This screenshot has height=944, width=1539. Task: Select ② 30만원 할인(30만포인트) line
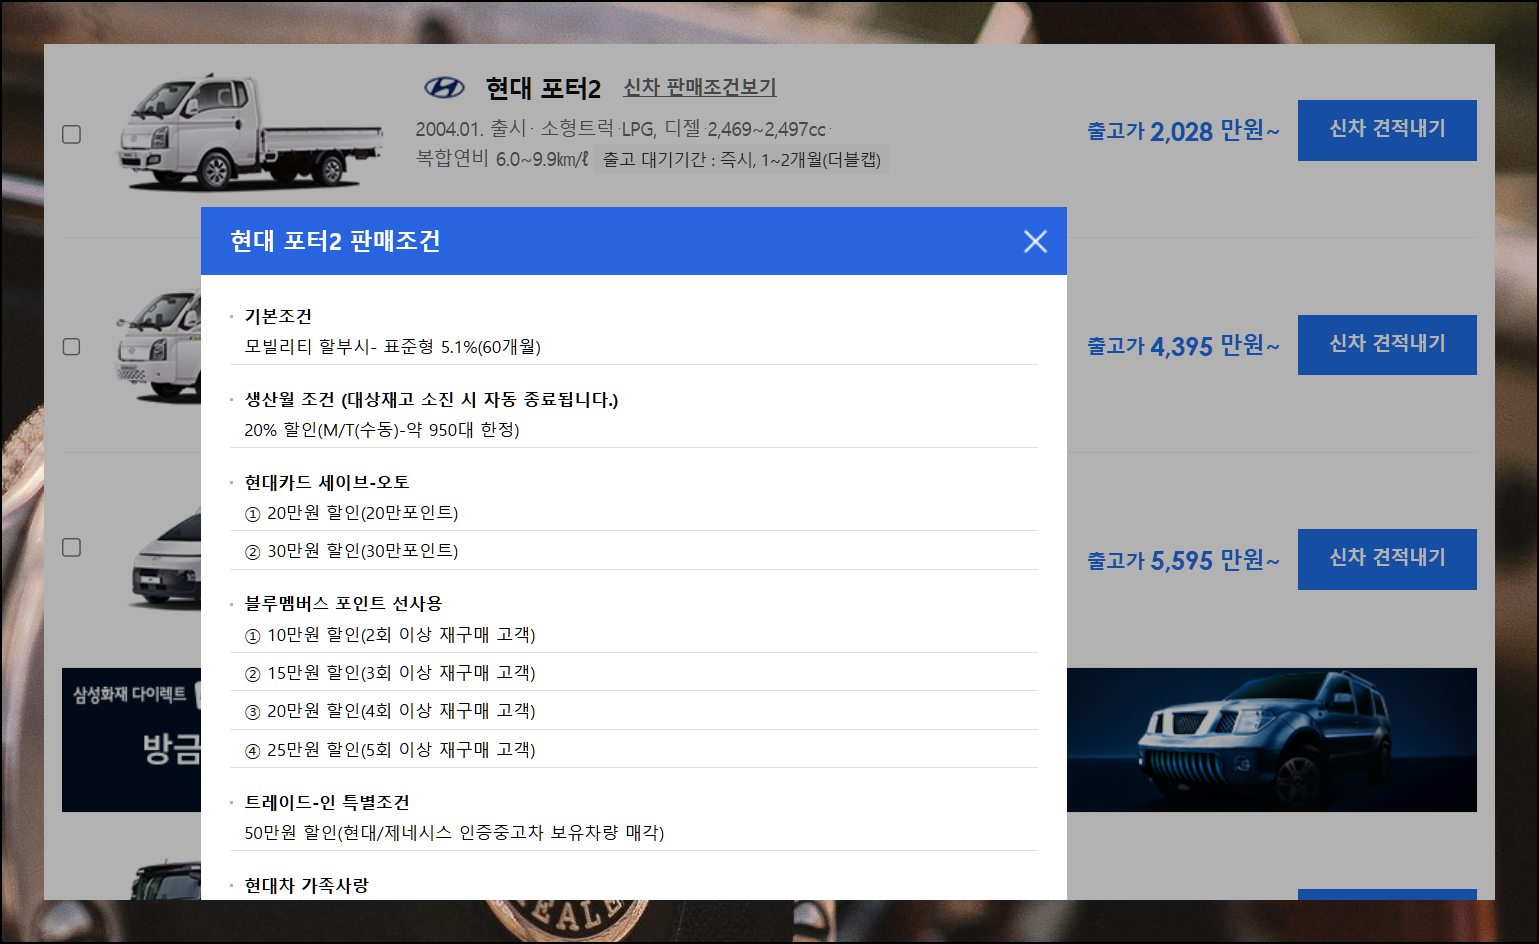[x=351, y=551]
